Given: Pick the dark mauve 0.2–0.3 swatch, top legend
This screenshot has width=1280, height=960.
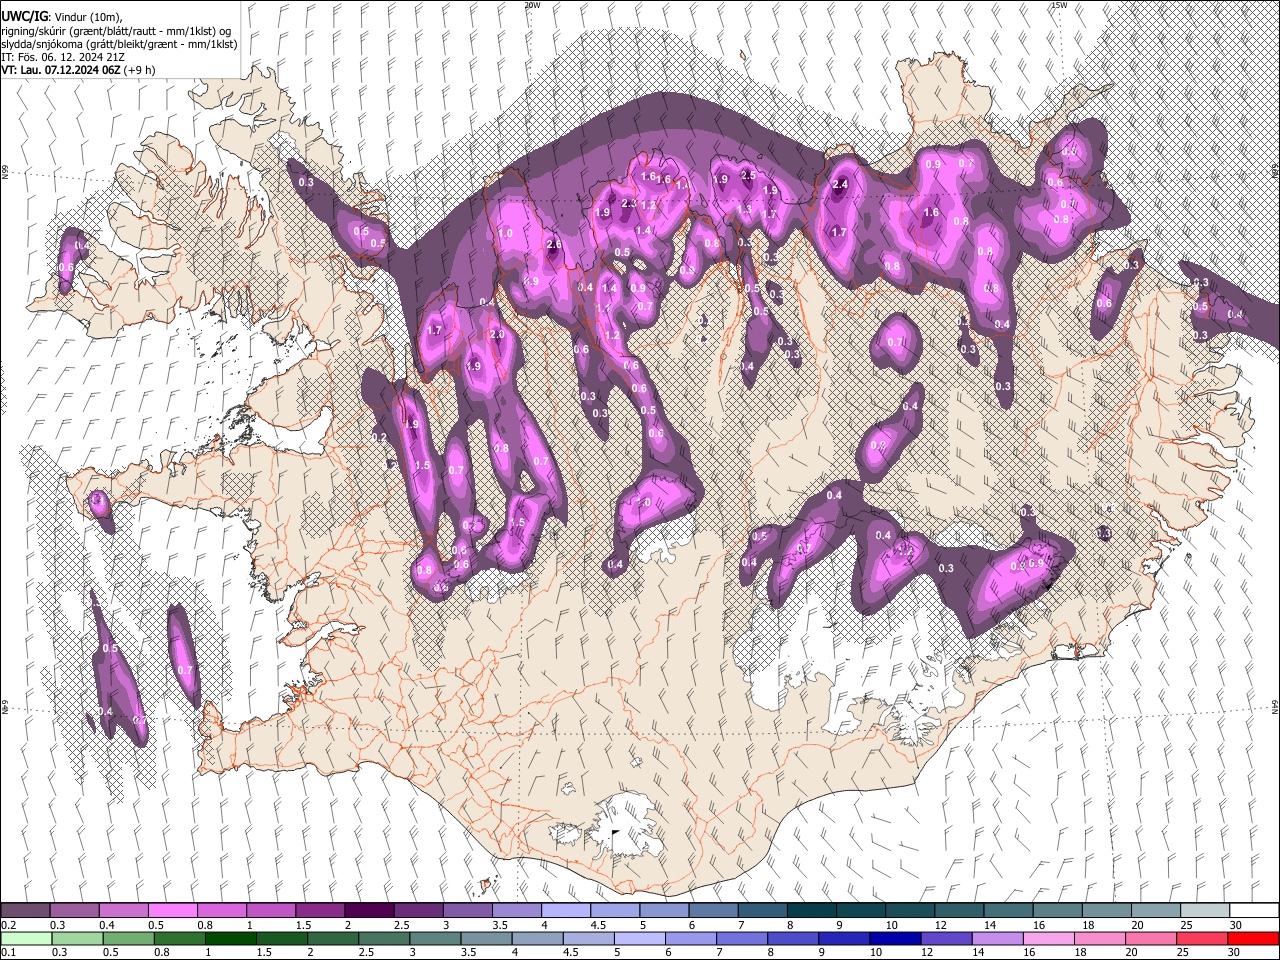Looking at the screenshot, I should (25, 910).
